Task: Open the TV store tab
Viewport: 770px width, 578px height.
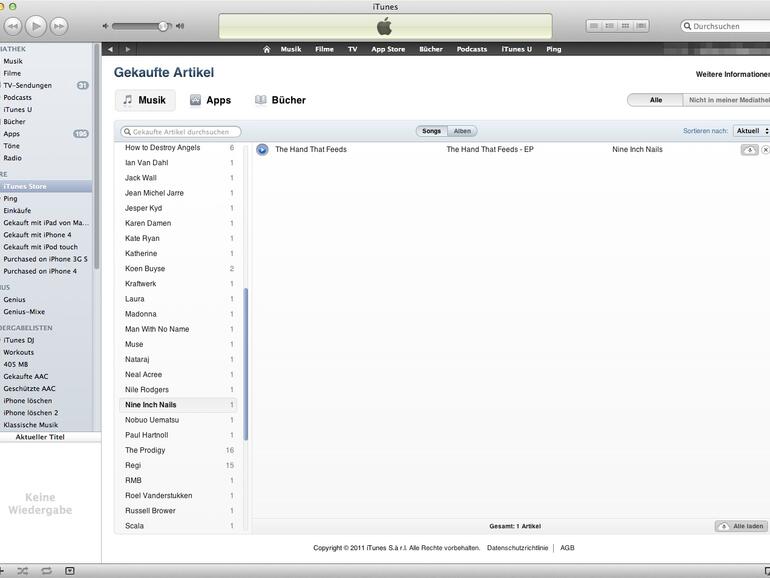Action: 353,49
